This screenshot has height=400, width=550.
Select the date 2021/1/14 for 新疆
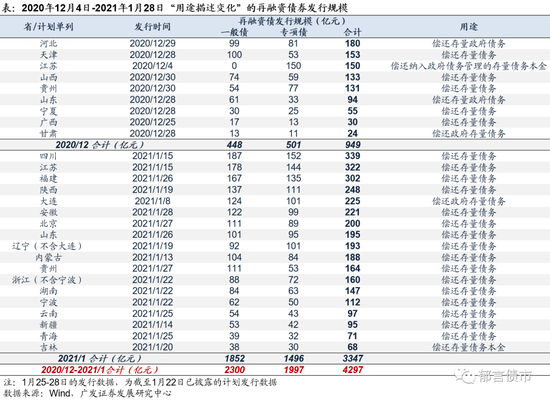point(153,325)
